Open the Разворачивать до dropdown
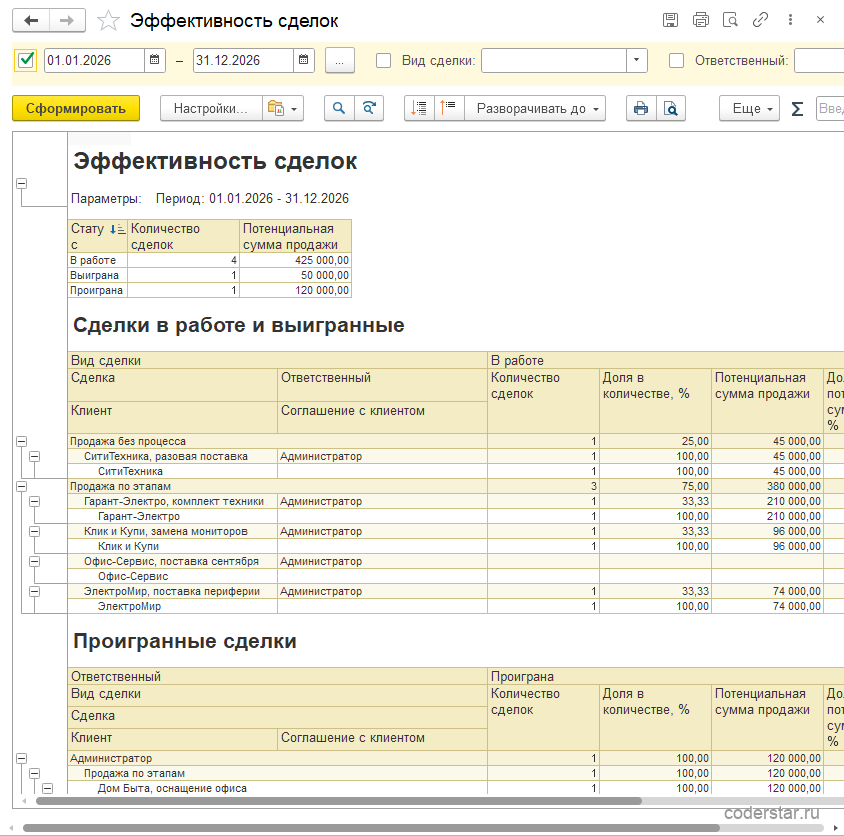The width and height of the screenshot is (844, 836). coord(537,108)
